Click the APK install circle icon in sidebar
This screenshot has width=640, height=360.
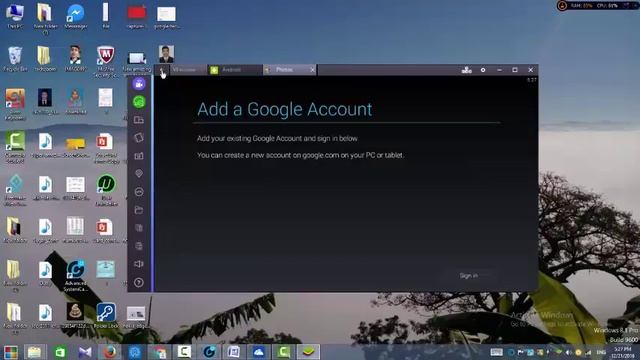(139, 192)
